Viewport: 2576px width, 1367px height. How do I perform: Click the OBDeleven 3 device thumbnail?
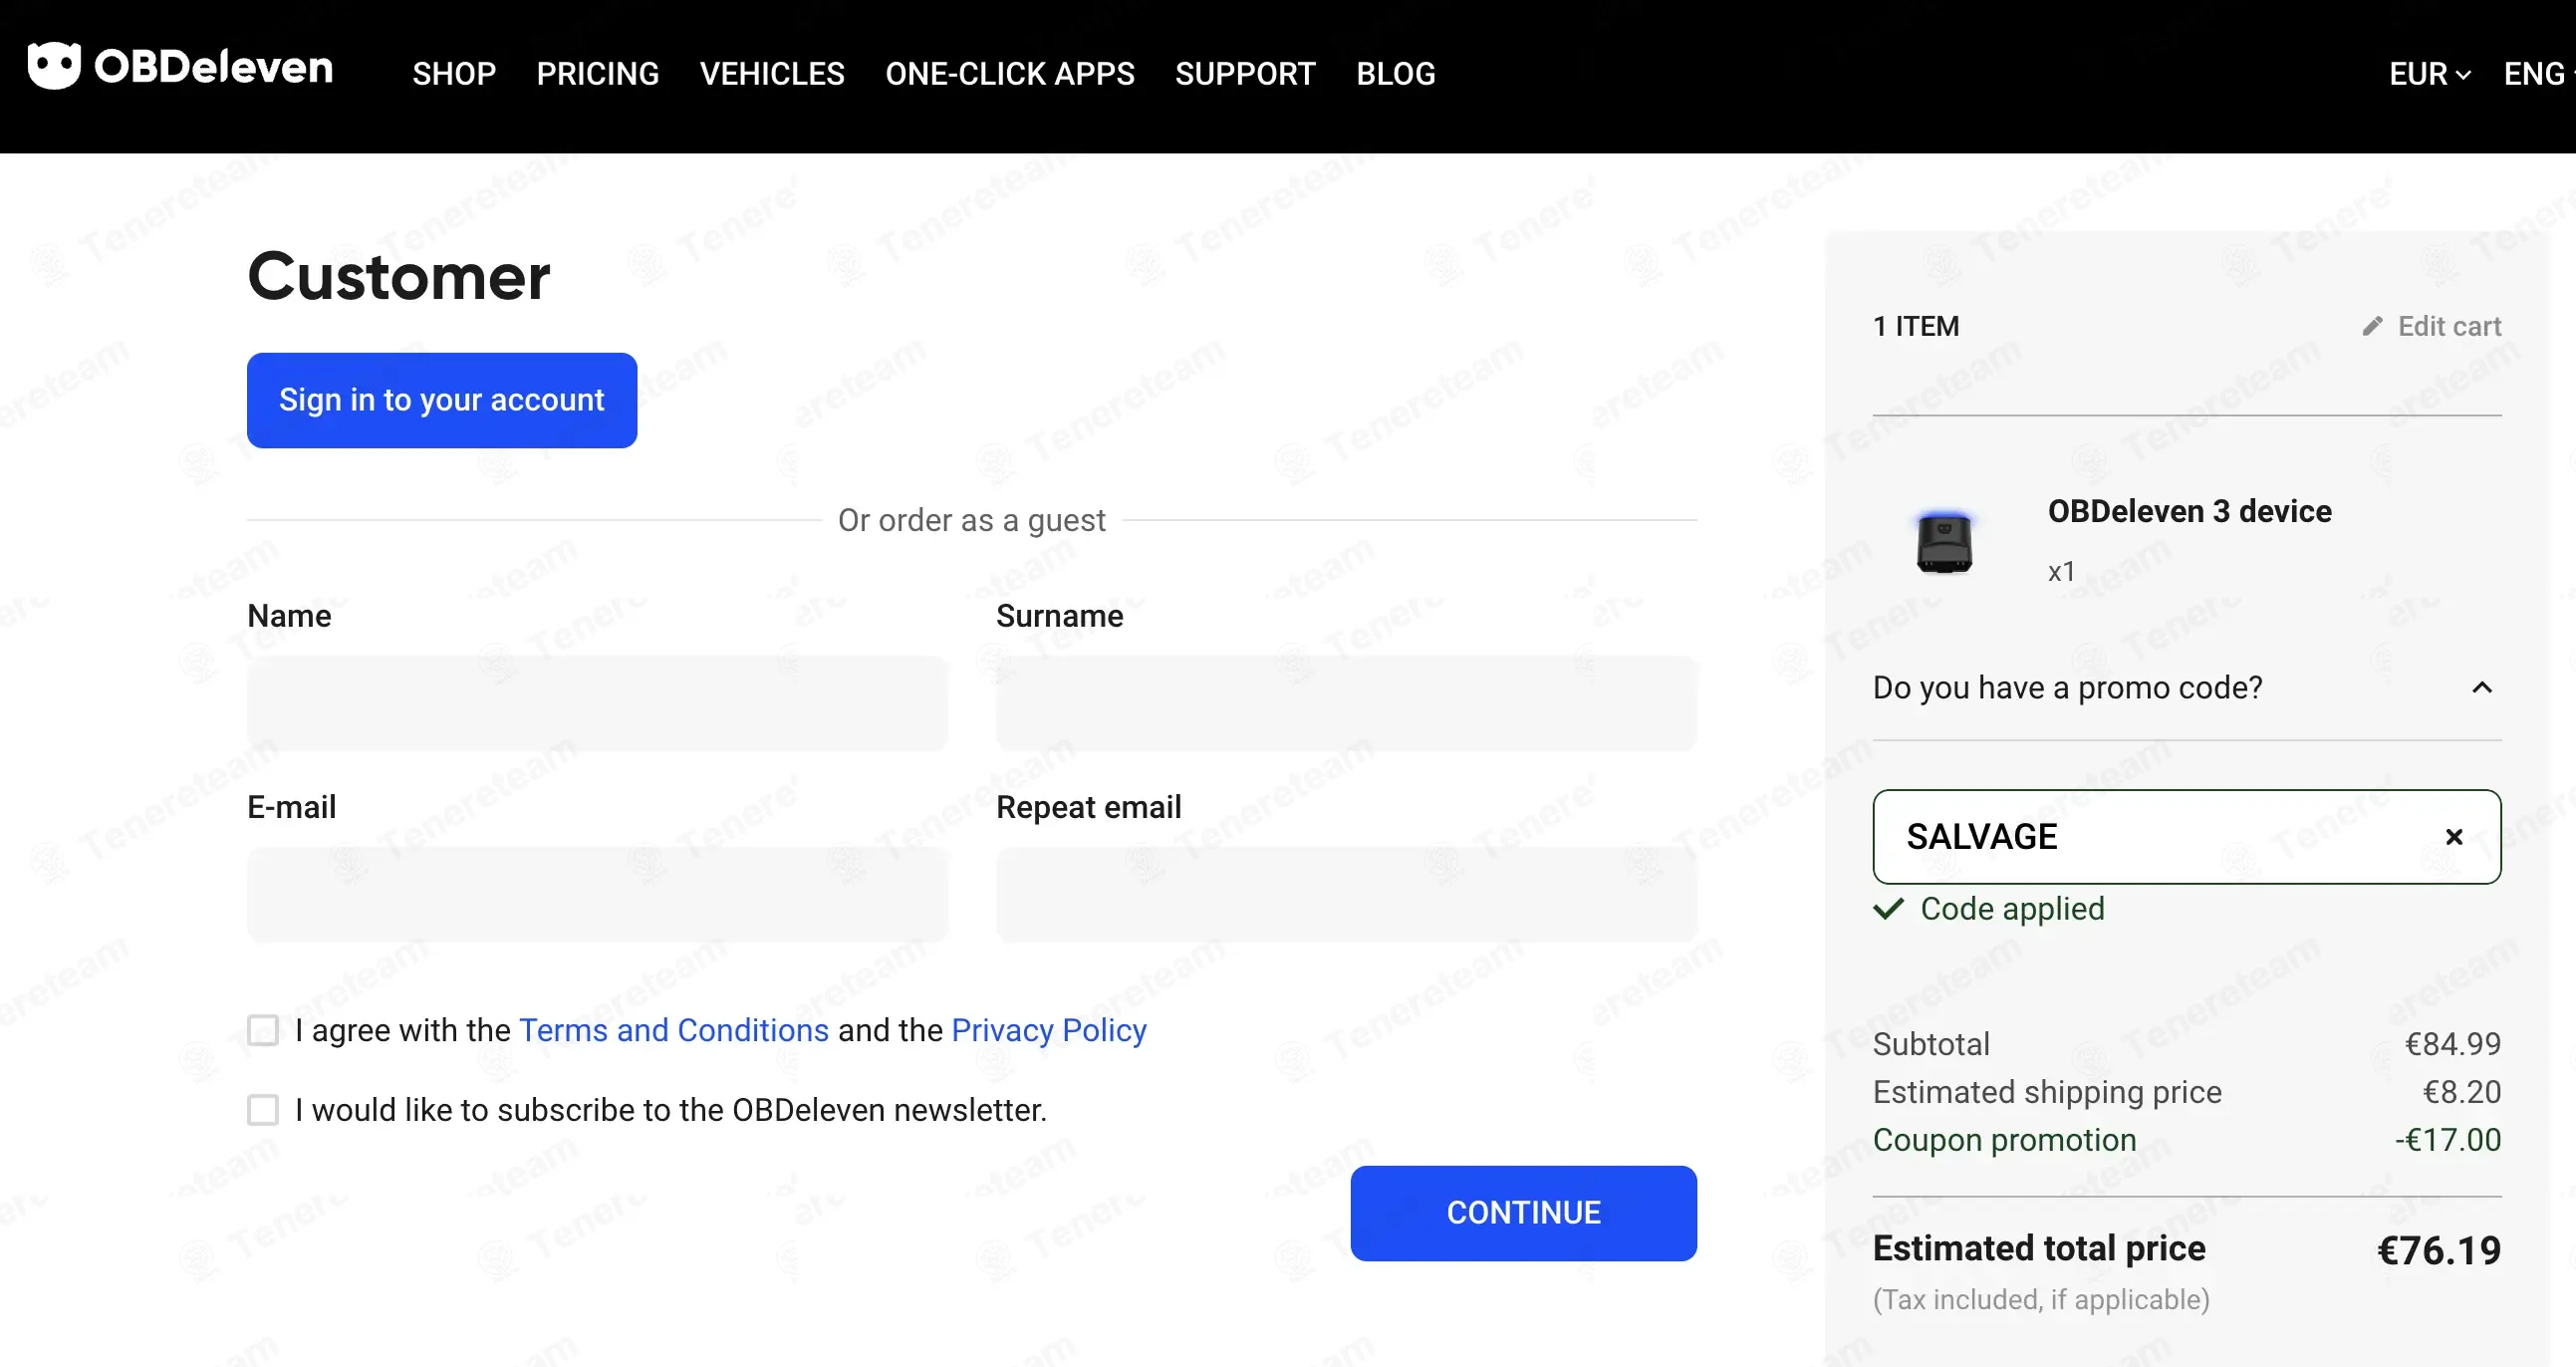pyautogui.click(x=1944, y=542)
